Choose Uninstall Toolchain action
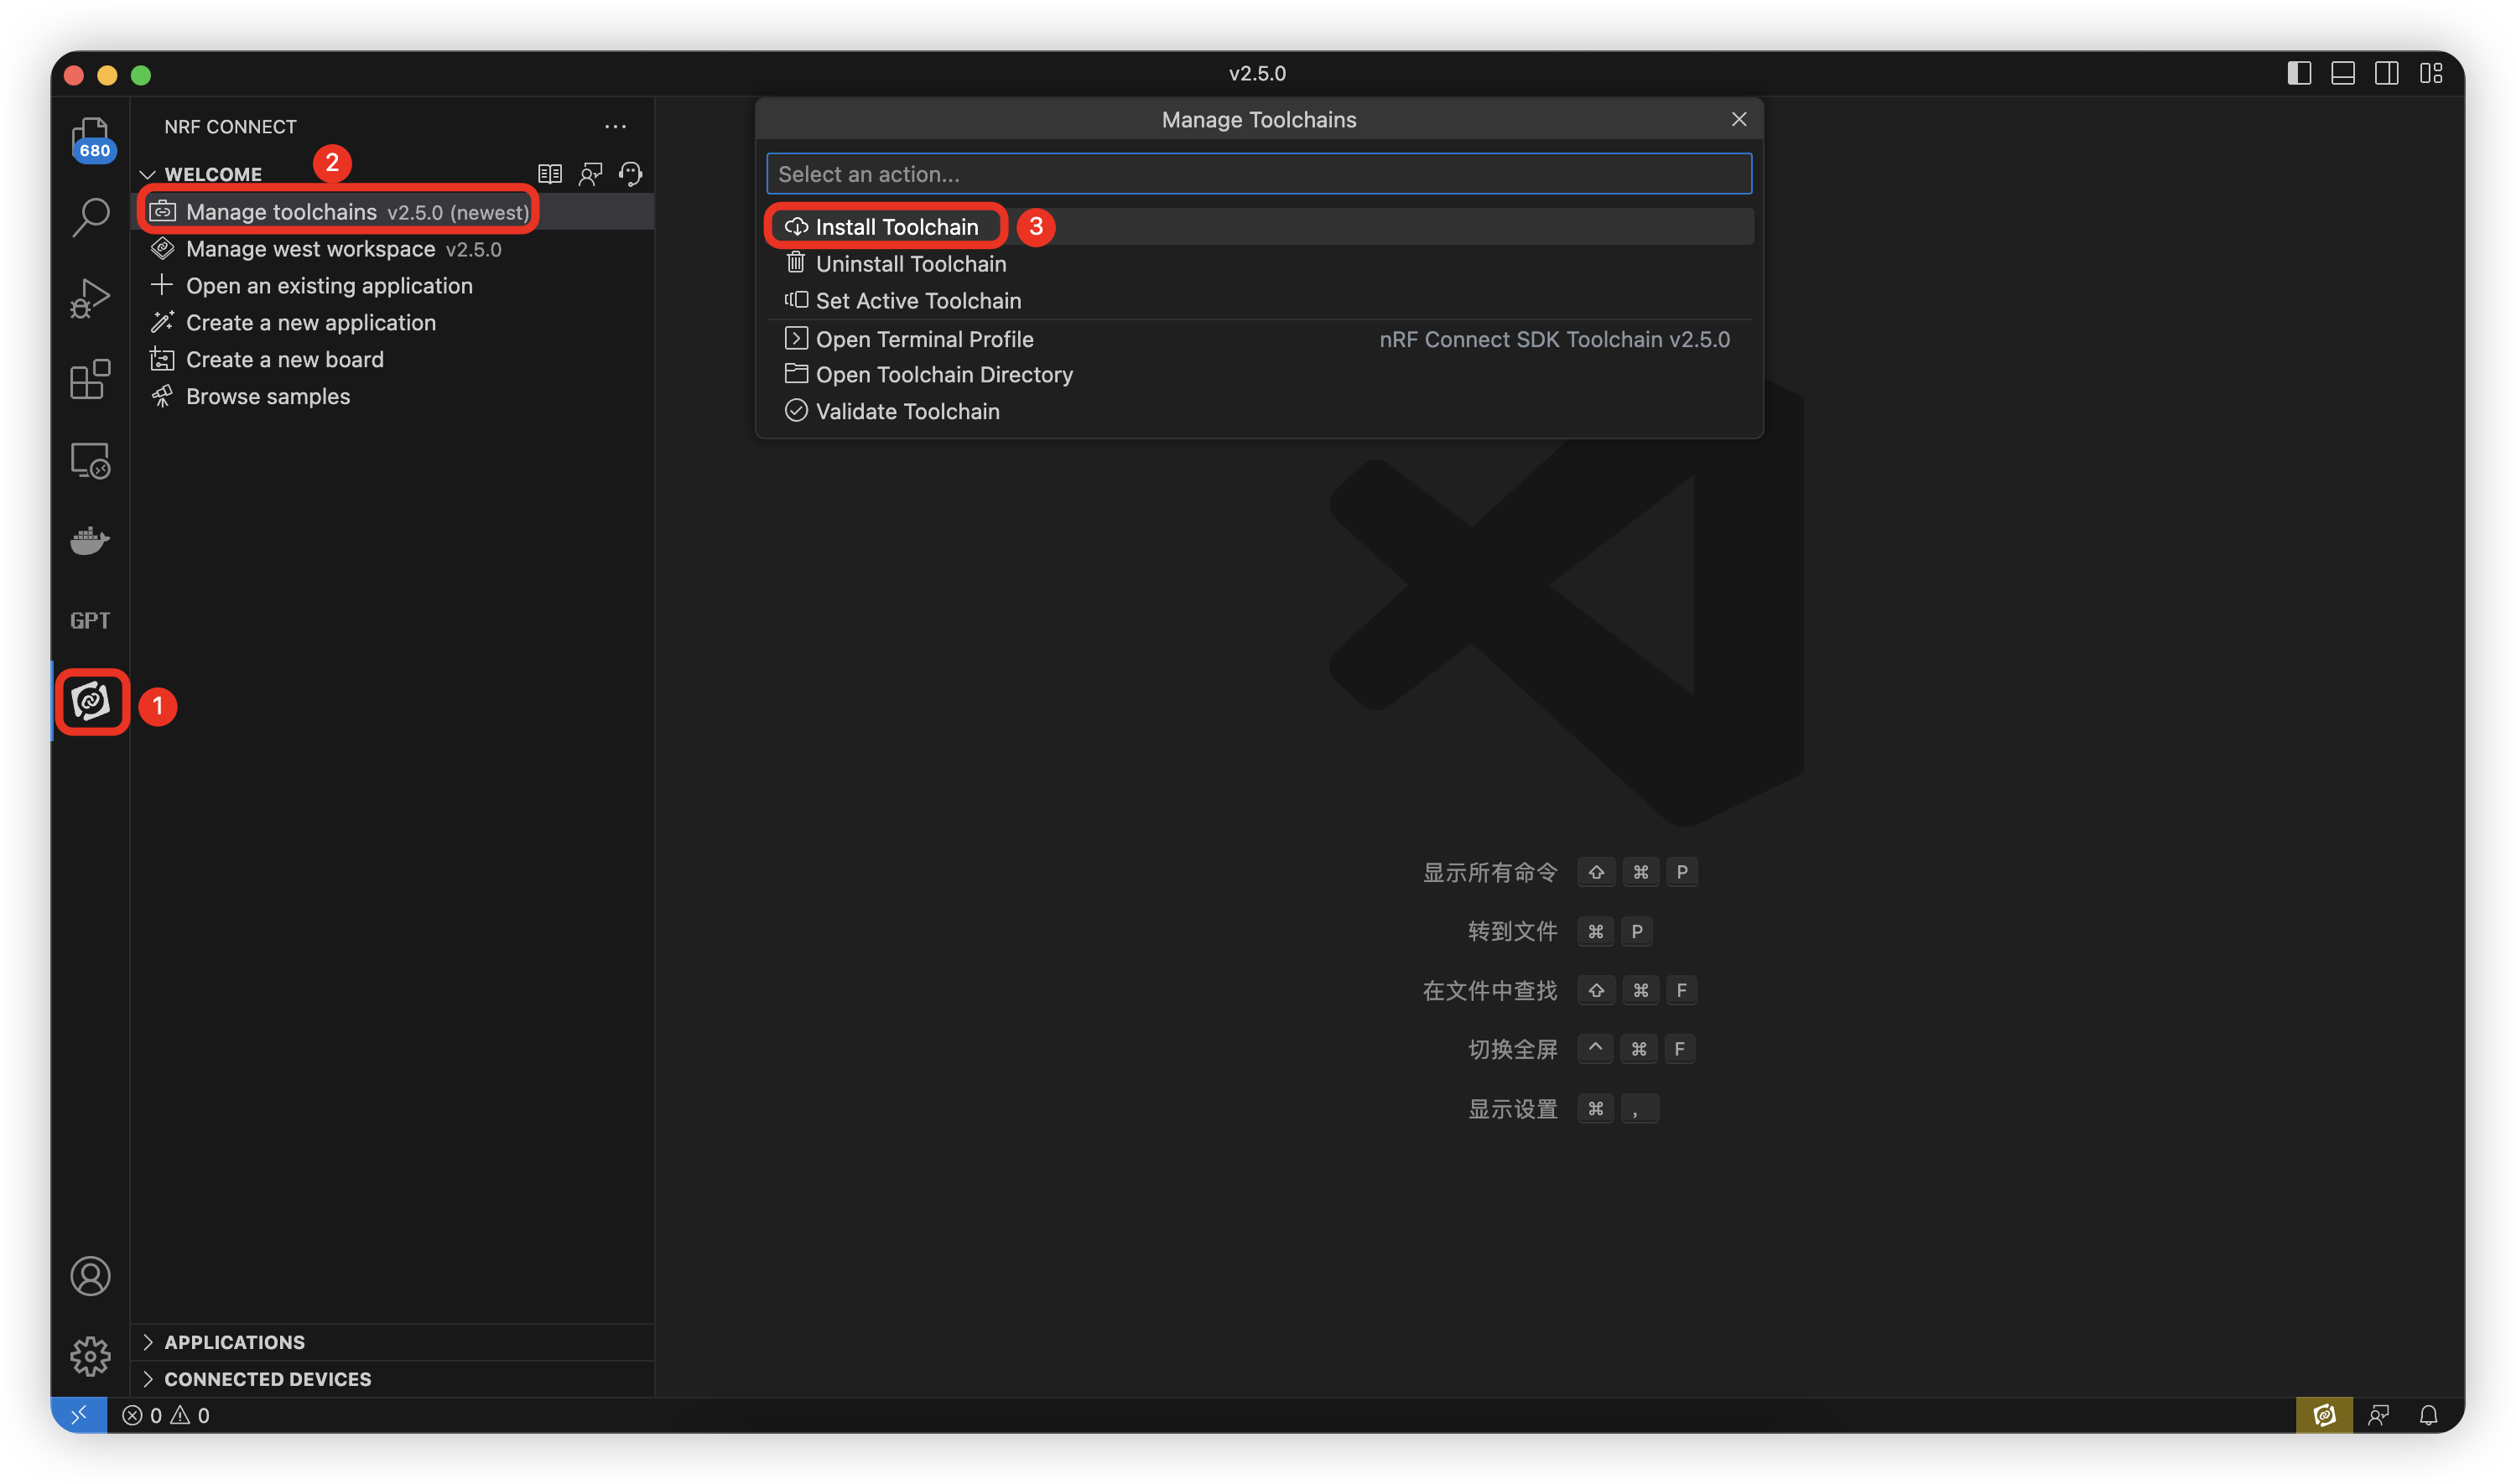The image size is (2516, 1484). (x=1259, y=264)
